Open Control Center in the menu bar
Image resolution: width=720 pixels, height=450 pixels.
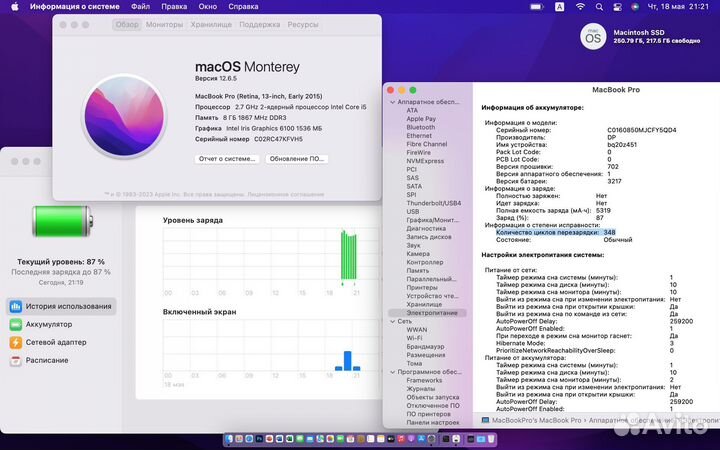(x=617, y=7)
